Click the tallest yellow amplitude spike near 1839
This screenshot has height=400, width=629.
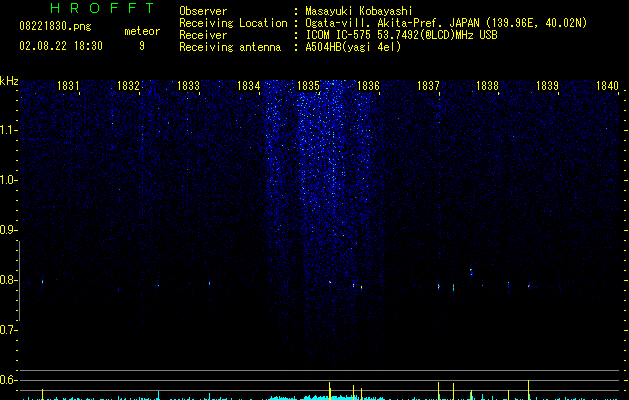click(529, 390)
